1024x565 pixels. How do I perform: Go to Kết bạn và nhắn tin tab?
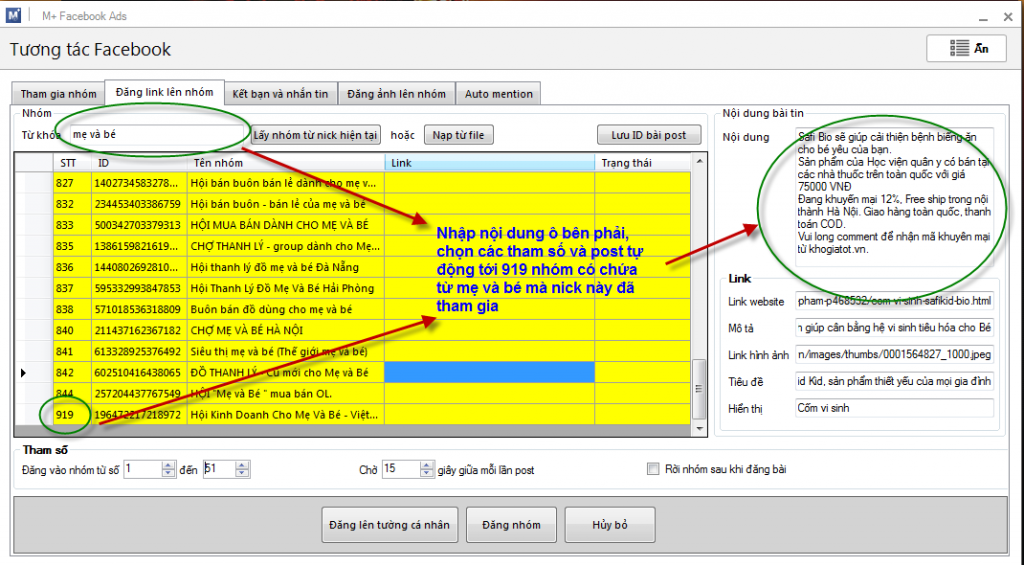[x=280, y=93]
